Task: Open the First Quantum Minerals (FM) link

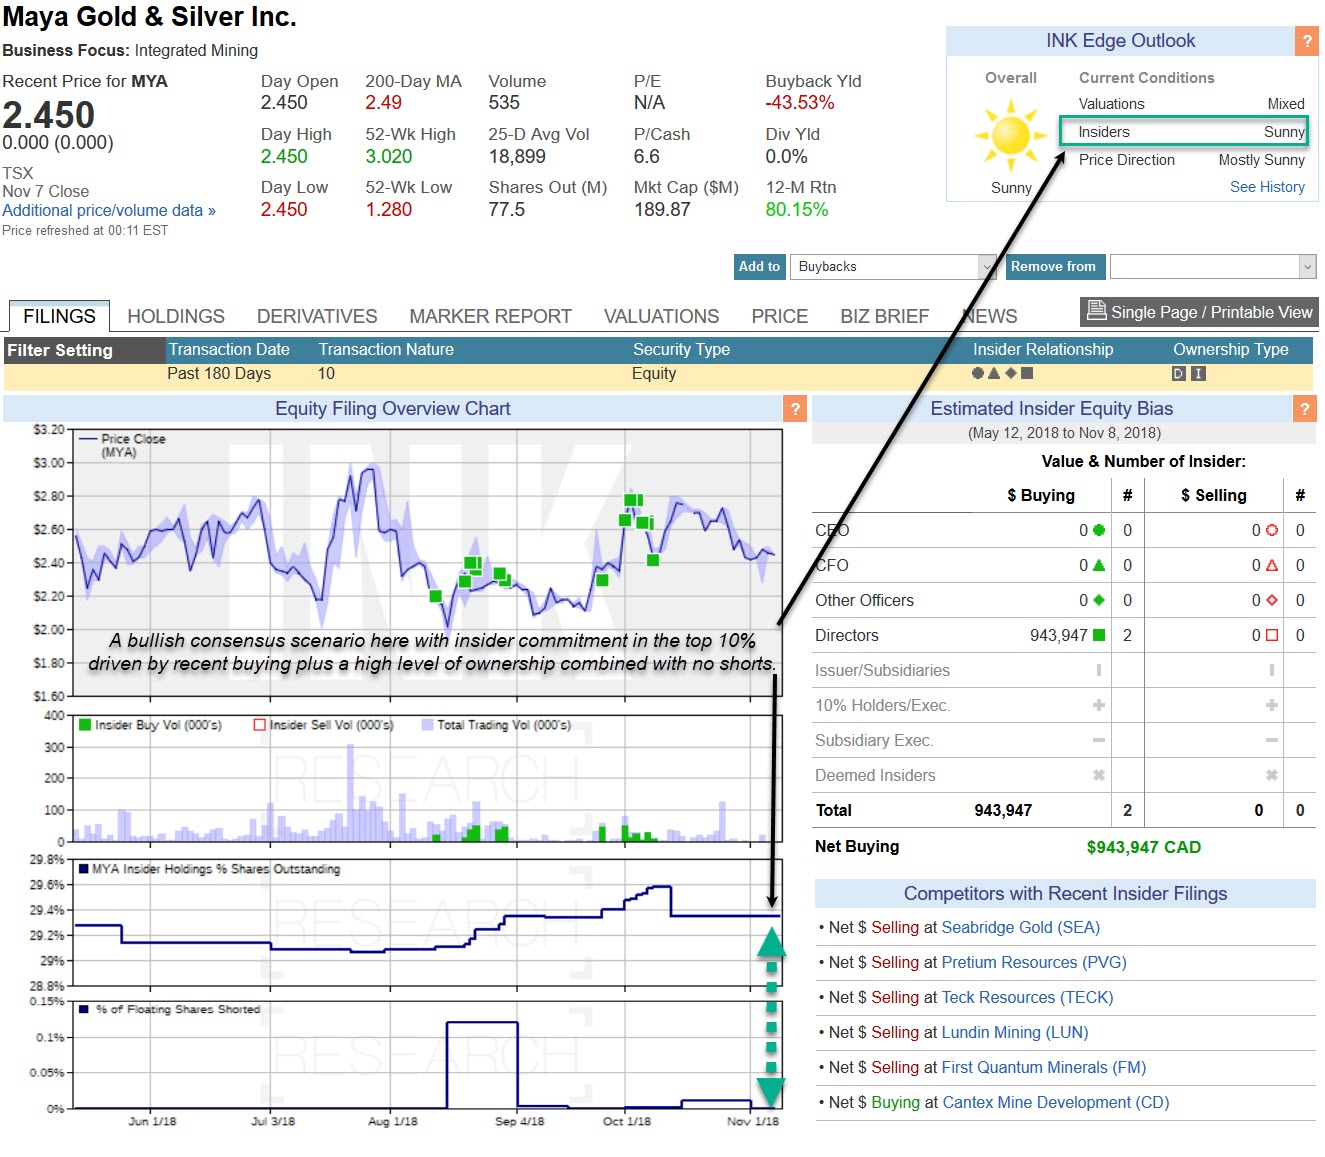Action: (x=1044, y=1067)
